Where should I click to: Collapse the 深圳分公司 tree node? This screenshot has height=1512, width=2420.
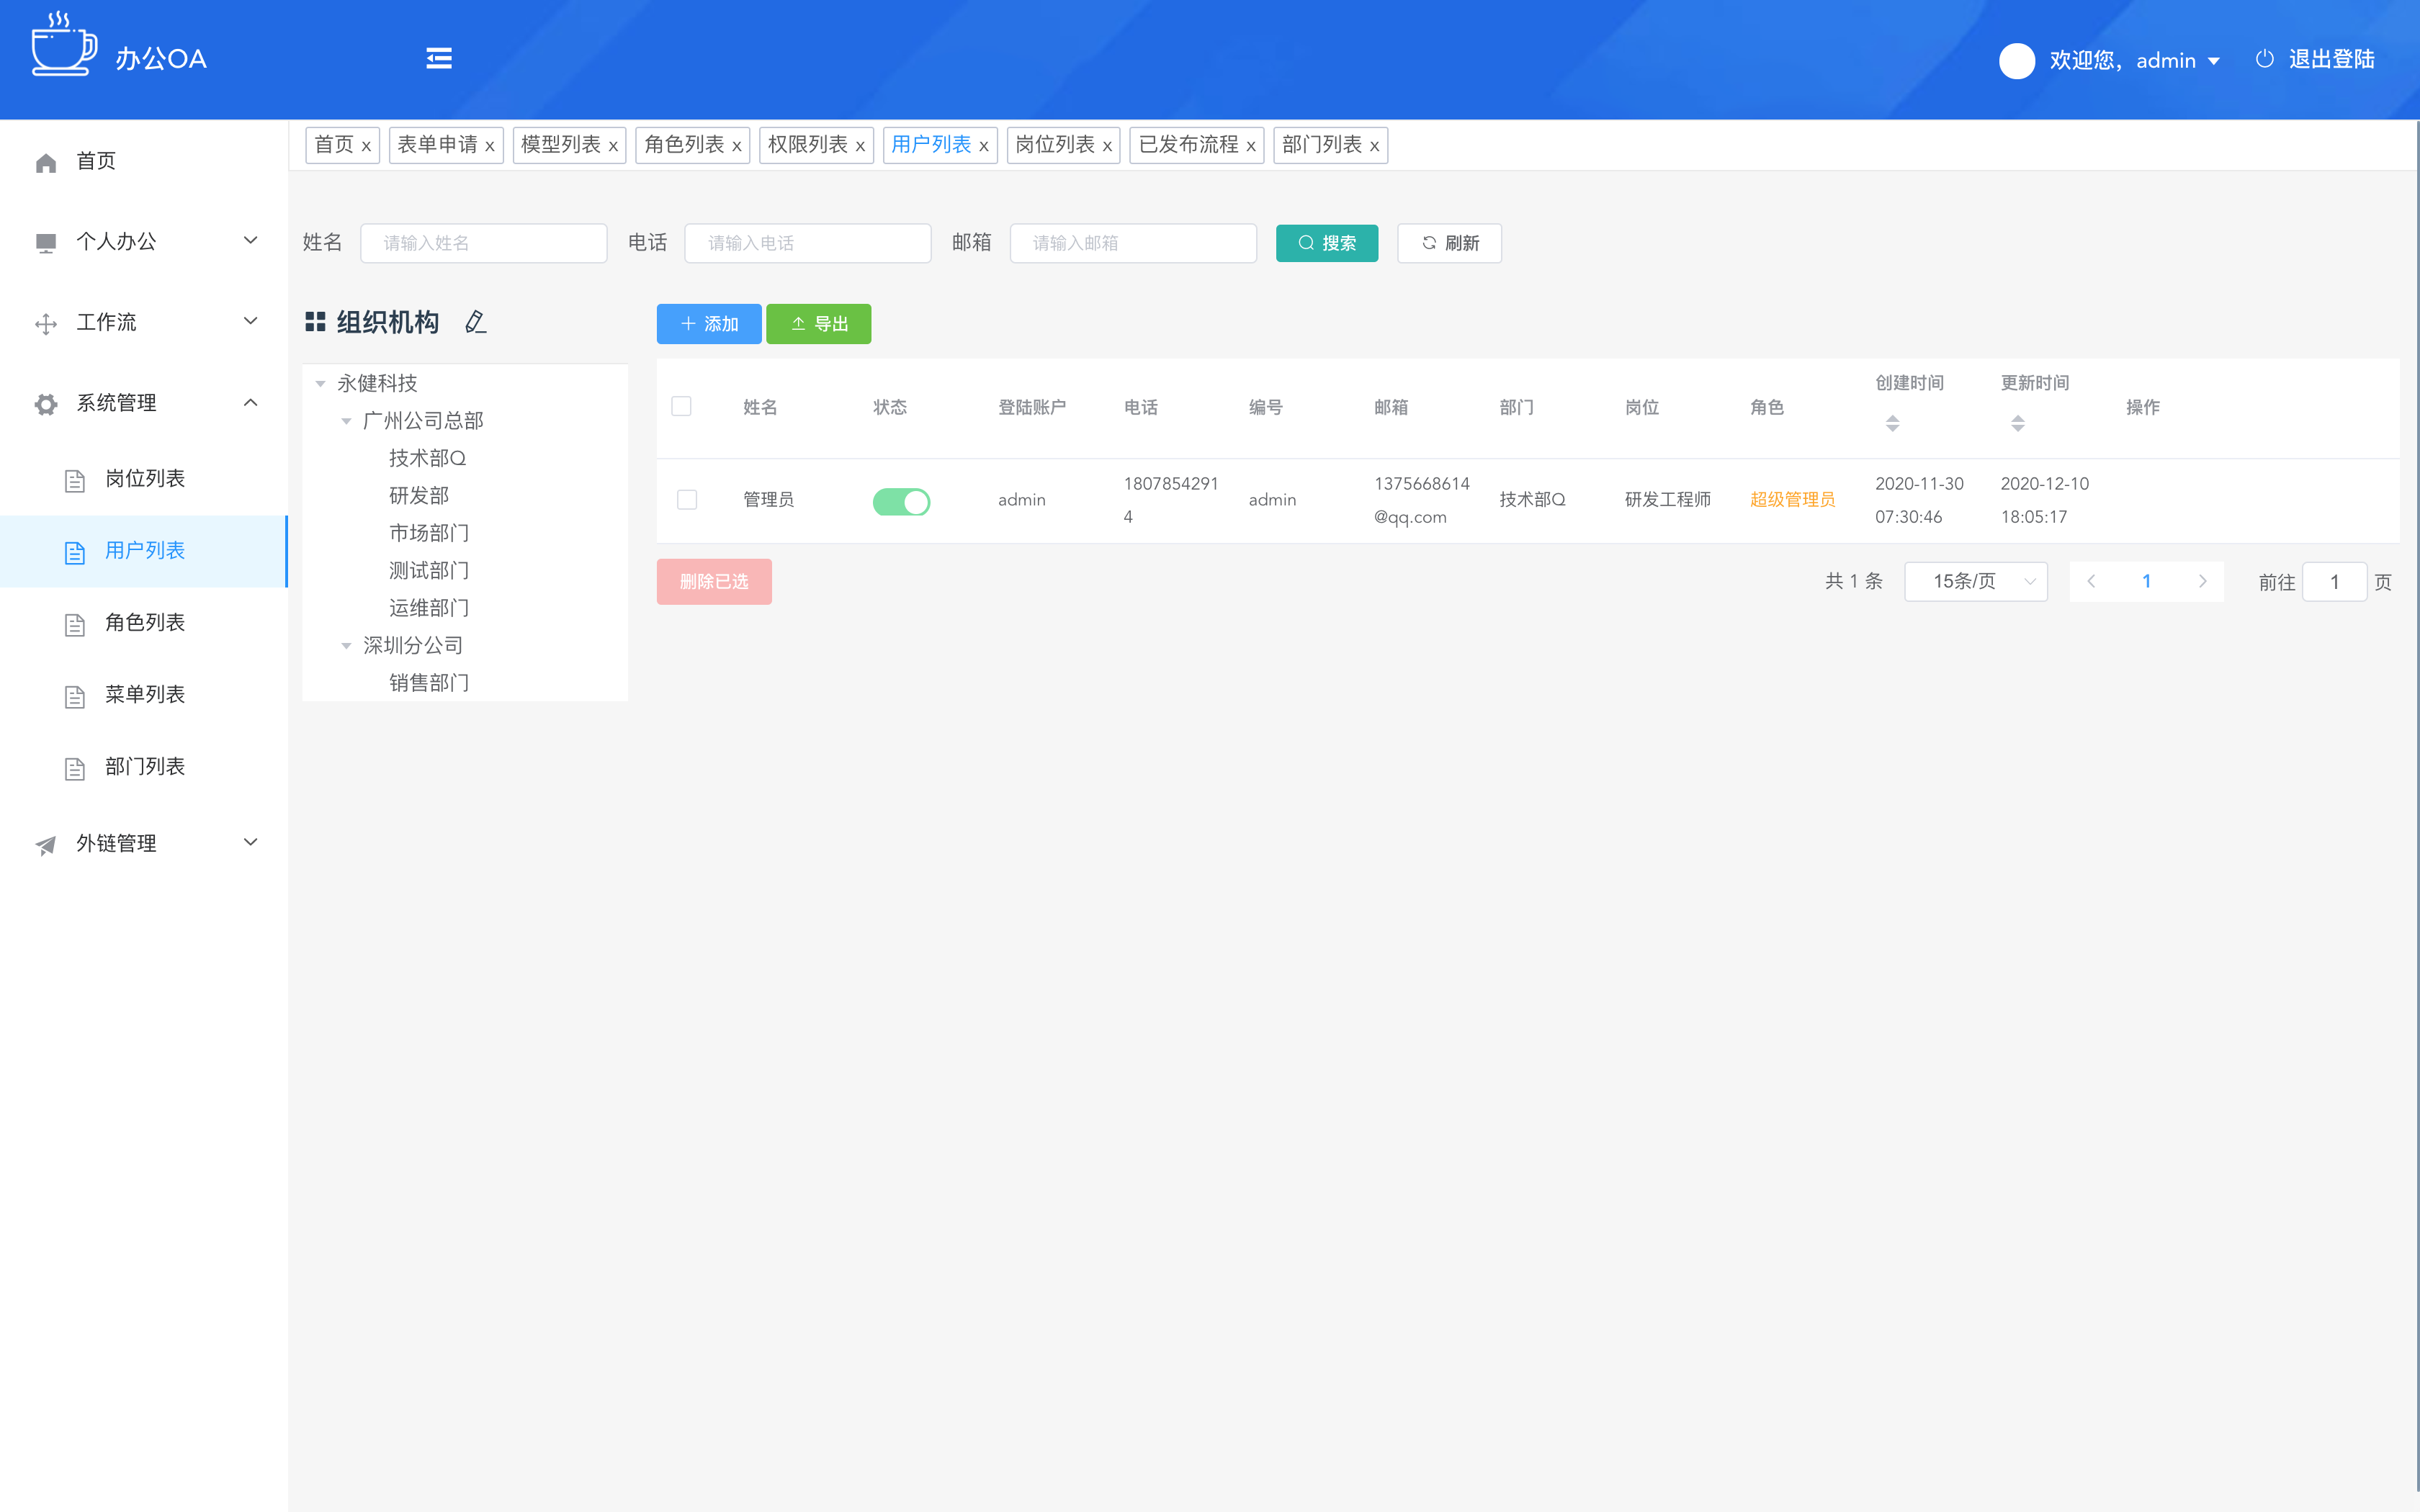pos(346,646)
